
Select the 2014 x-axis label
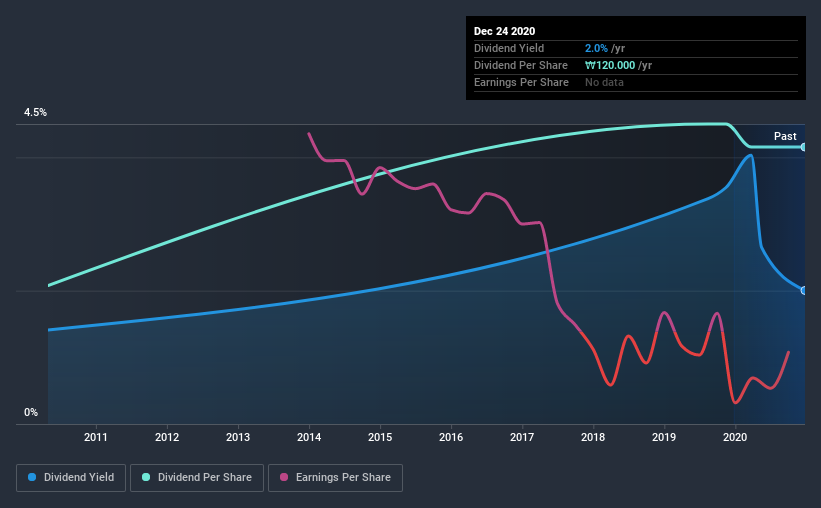point(309,437)
